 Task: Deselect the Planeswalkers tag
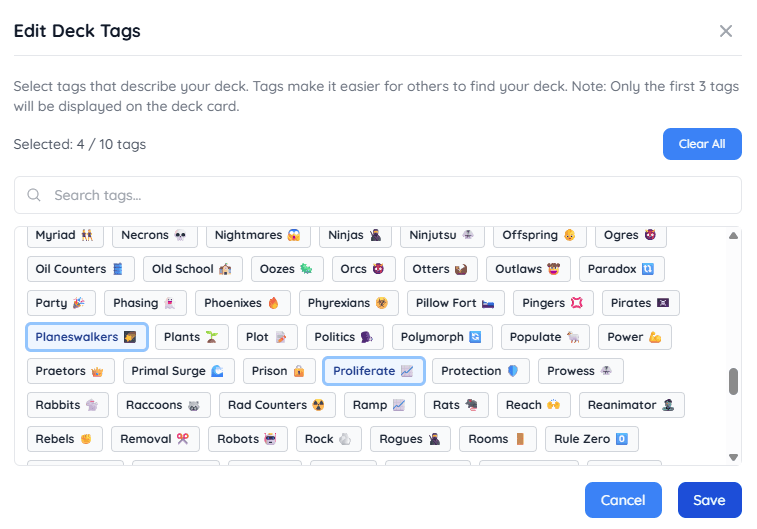(86, 337)
